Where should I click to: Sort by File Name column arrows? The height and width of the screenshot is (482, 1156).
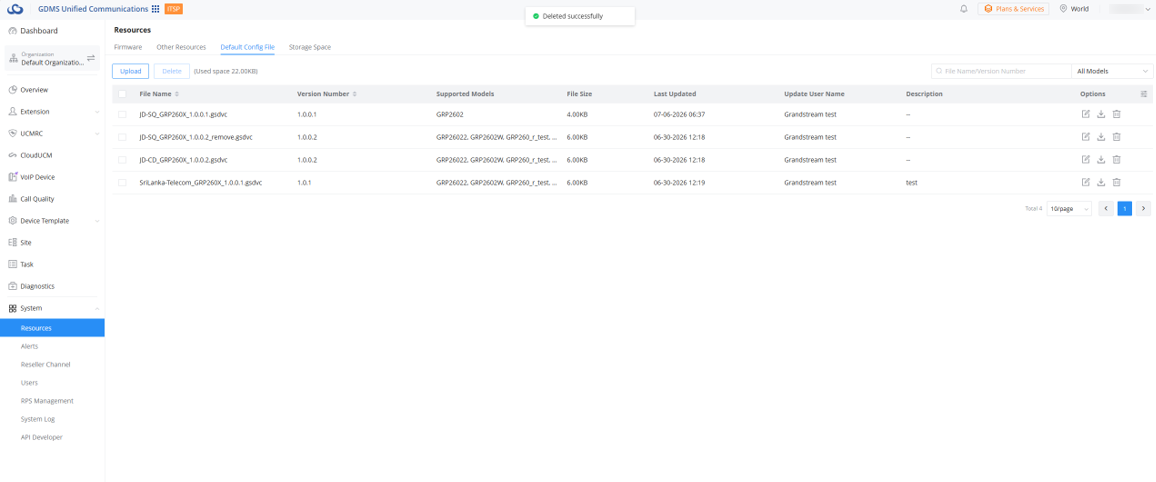click(177, 94)
